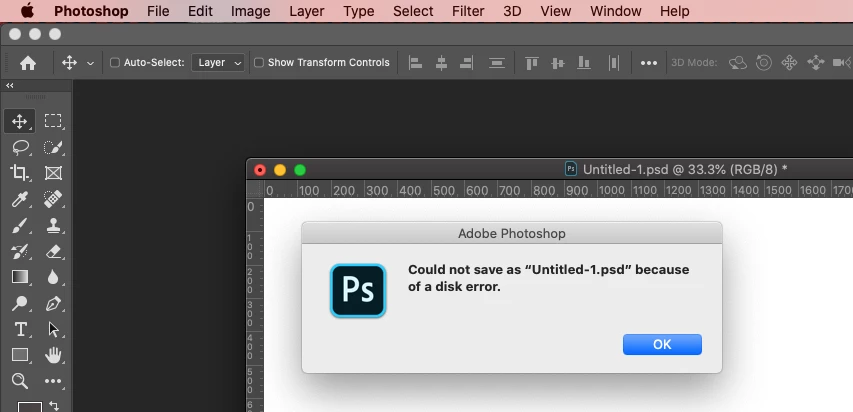Image resolution: width=853 pixels, height=412 pixels.
Task: Select the Hand tool
Action: (53, 355)
